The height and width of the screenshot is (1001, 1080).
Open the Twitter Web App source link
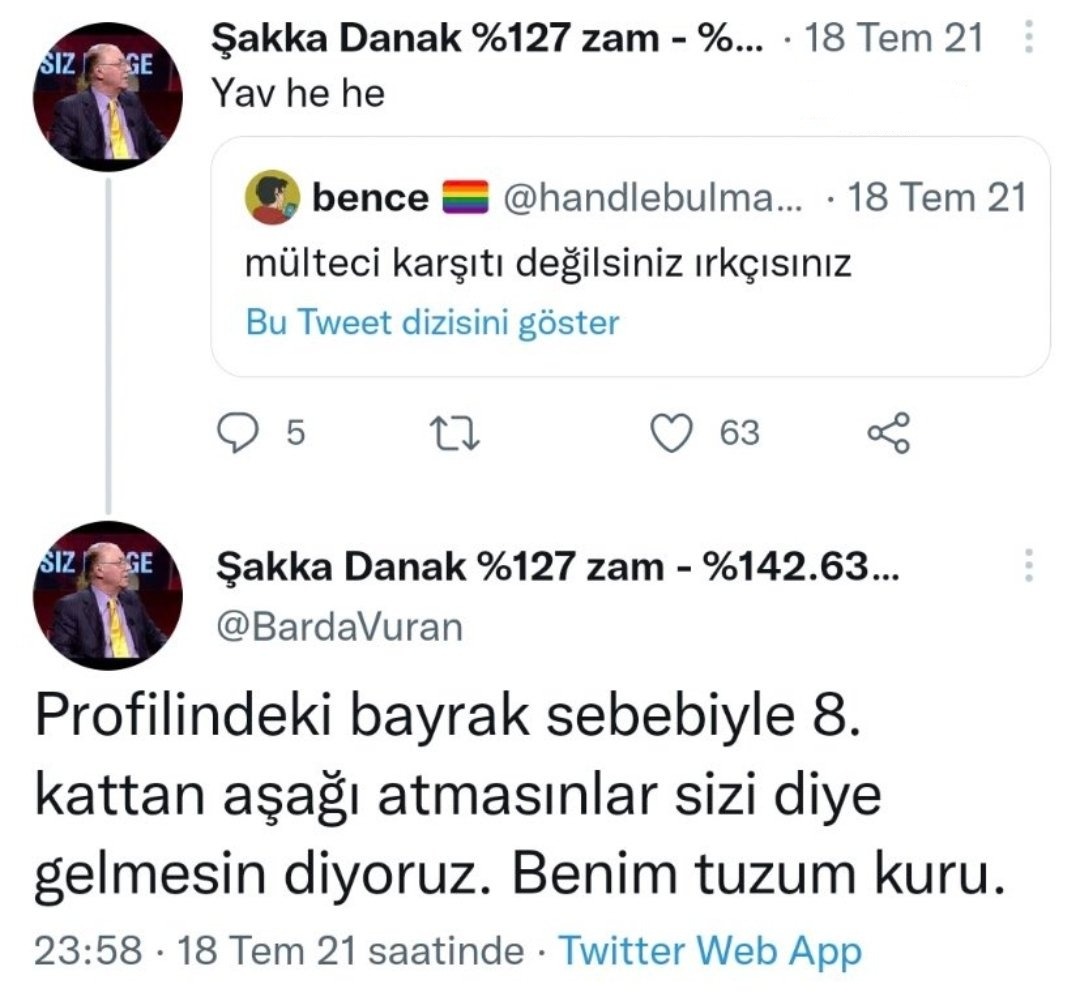pyautogui.click(x=709, y=951)
